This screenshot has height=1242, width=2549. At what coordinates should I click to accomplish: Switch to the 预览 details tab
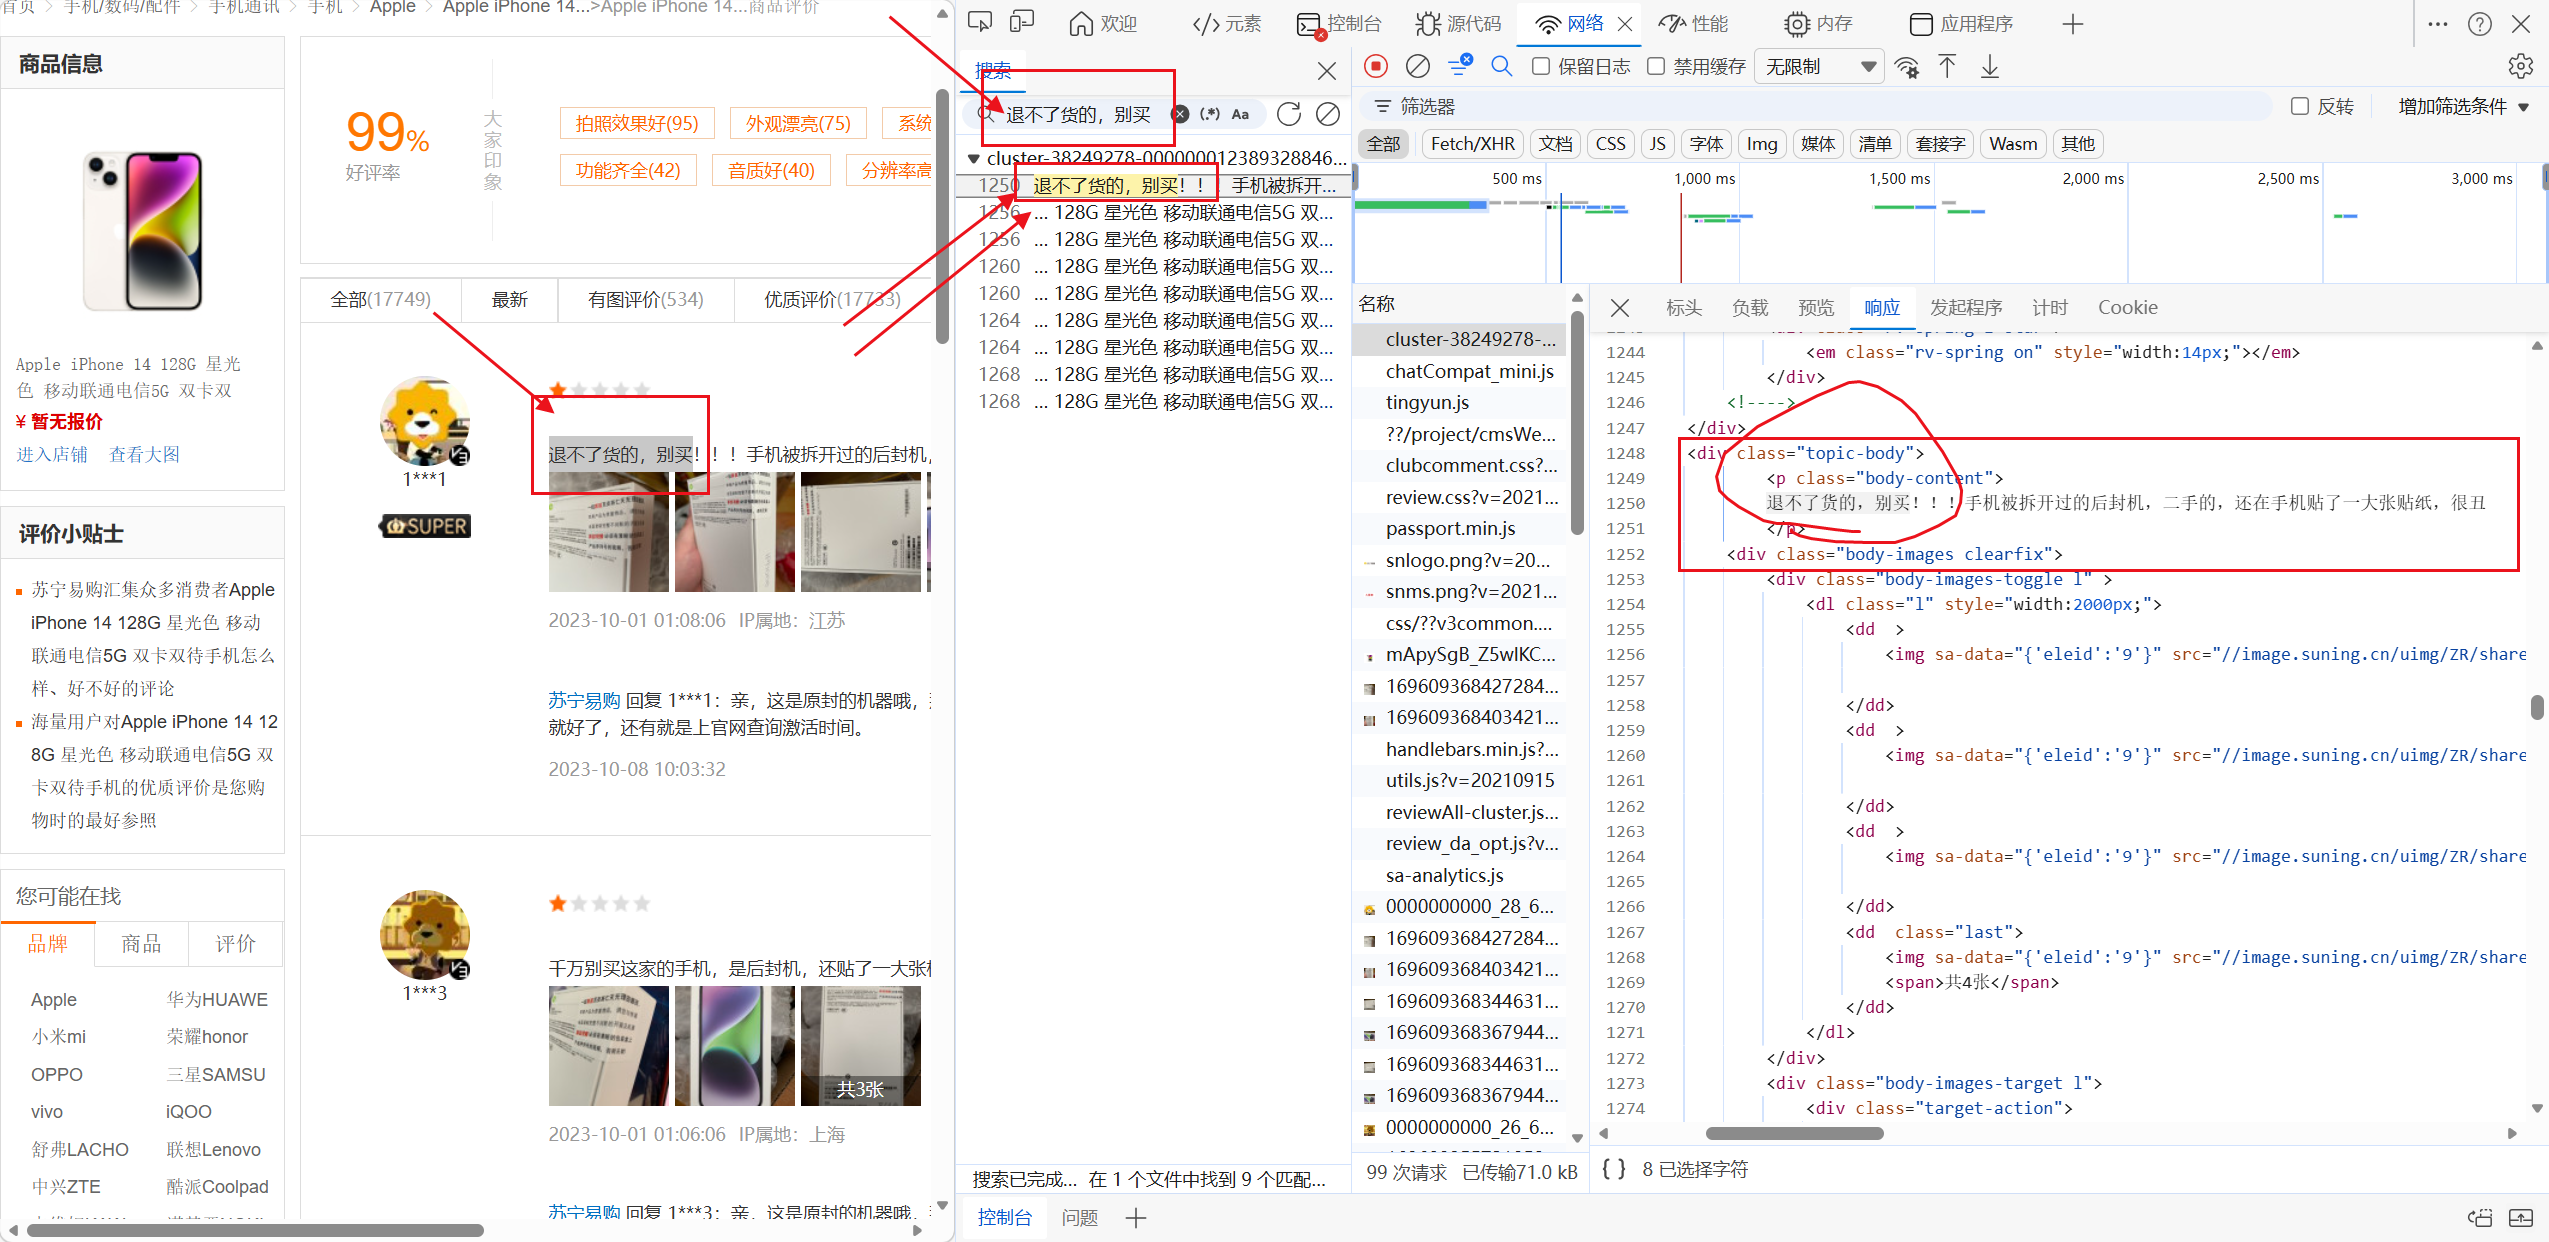pyautogui.click(x=1816, y=308)
